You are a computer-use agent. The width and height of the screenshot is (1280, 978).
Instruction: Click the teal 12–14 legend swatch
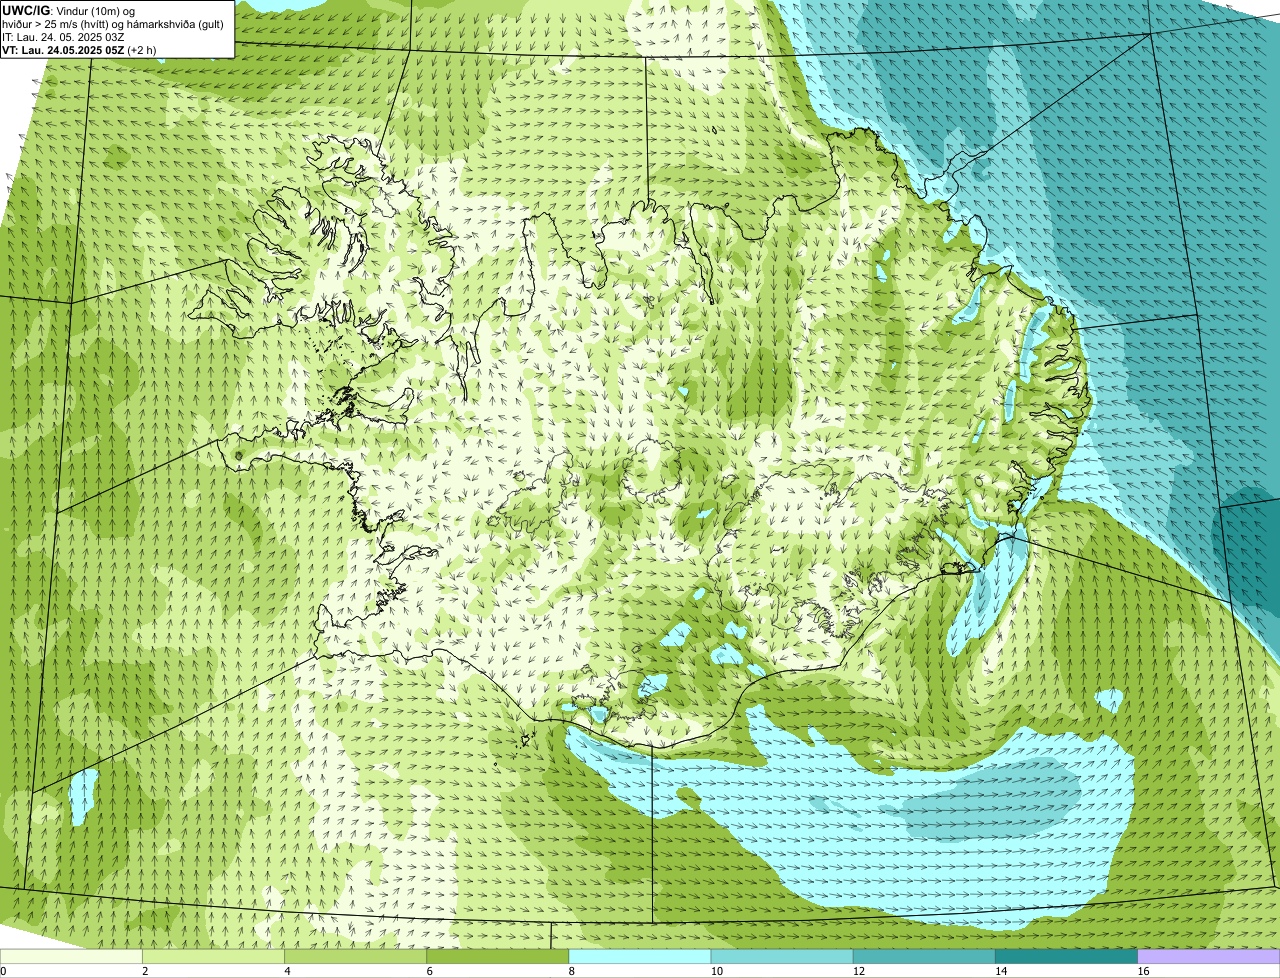coord(924,956)
